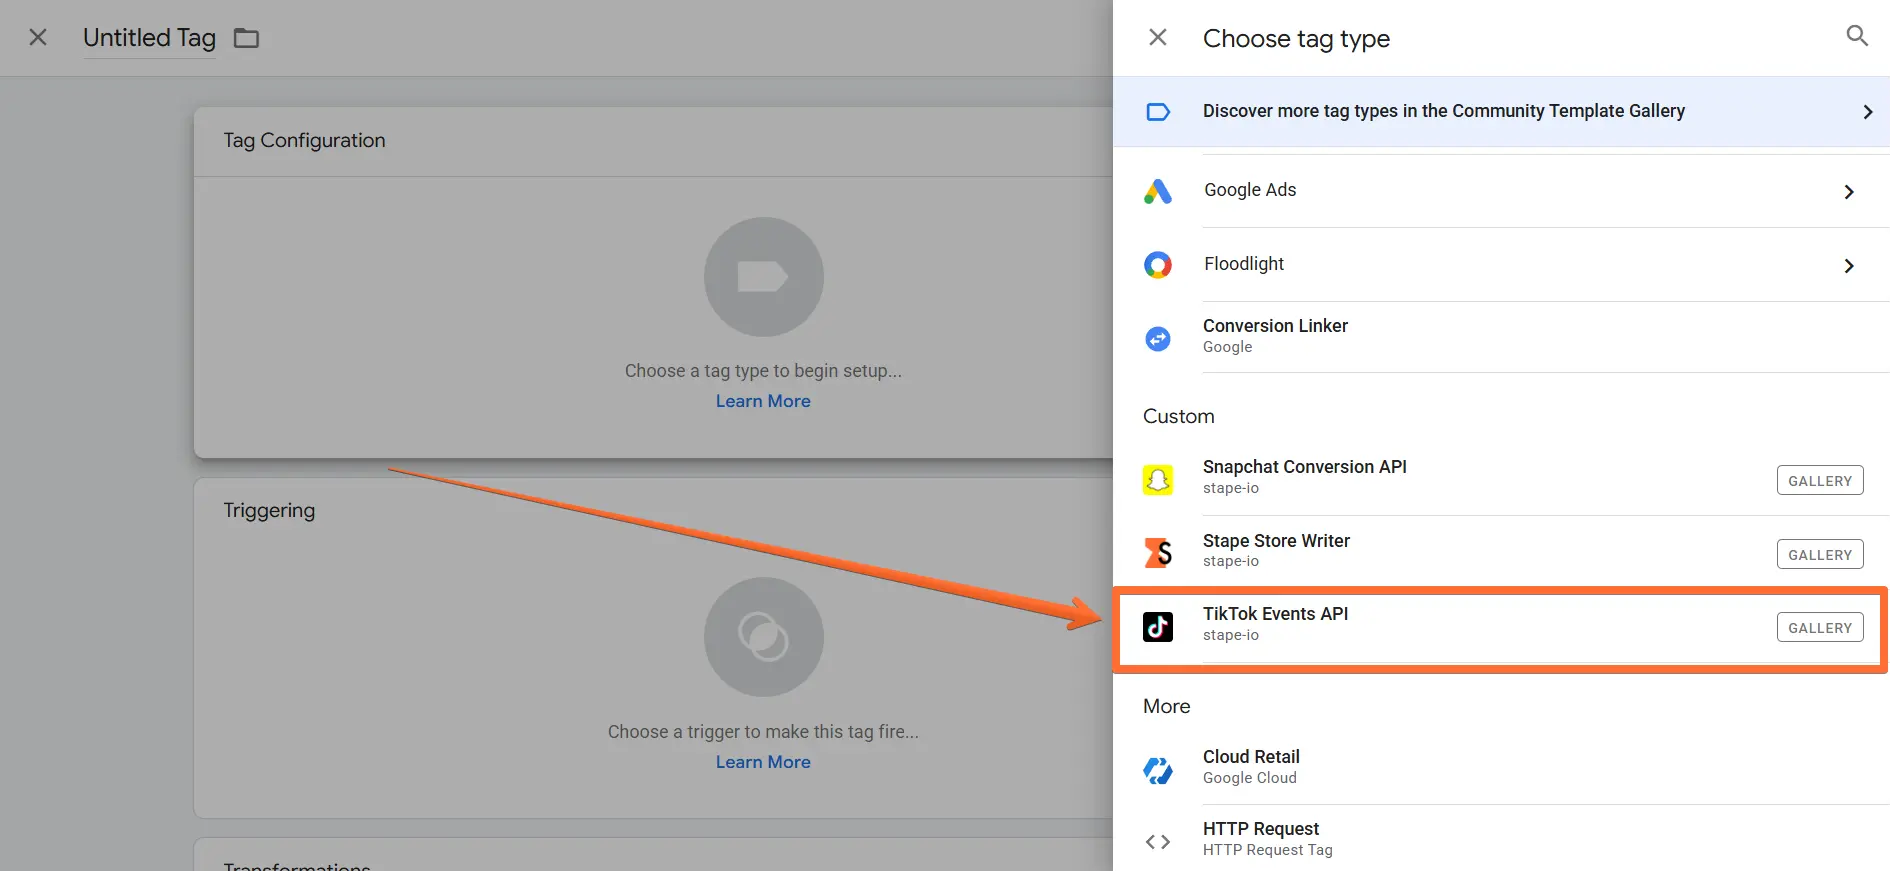Screen dimensions: 1892x871
Task: Select Stape Store Writer tag
Action: pos(1501,552)
